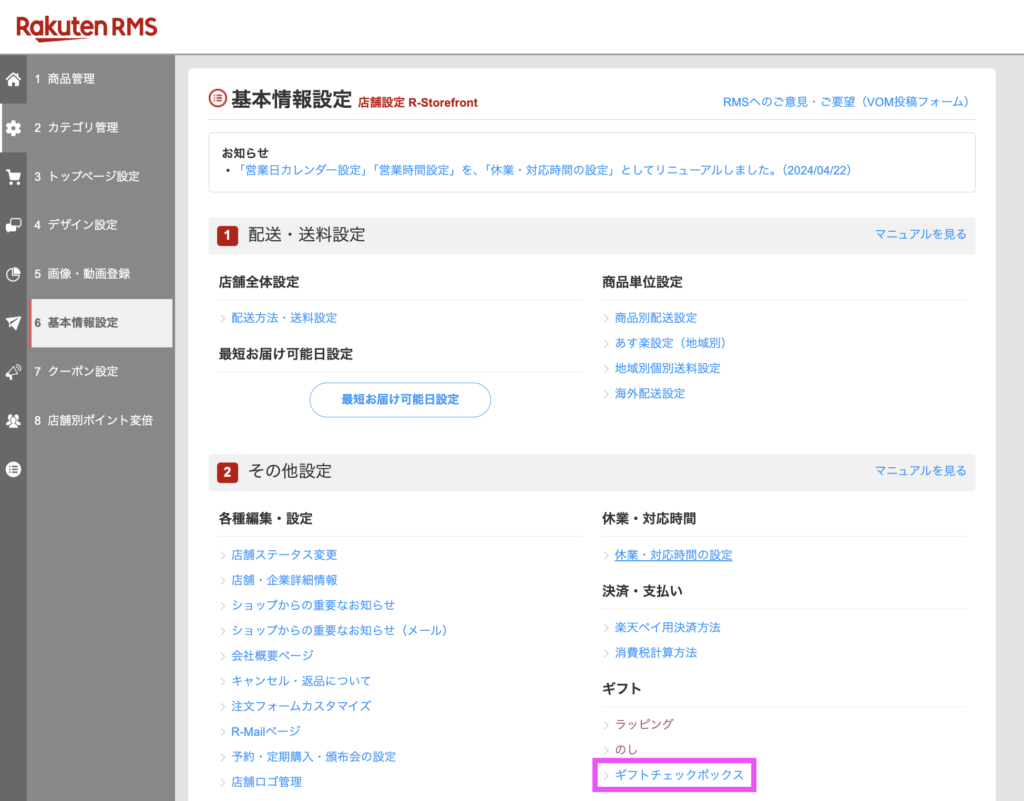
Task: Open 店舗・企業詳細情報 link
Action: click(x=284, y=580)
